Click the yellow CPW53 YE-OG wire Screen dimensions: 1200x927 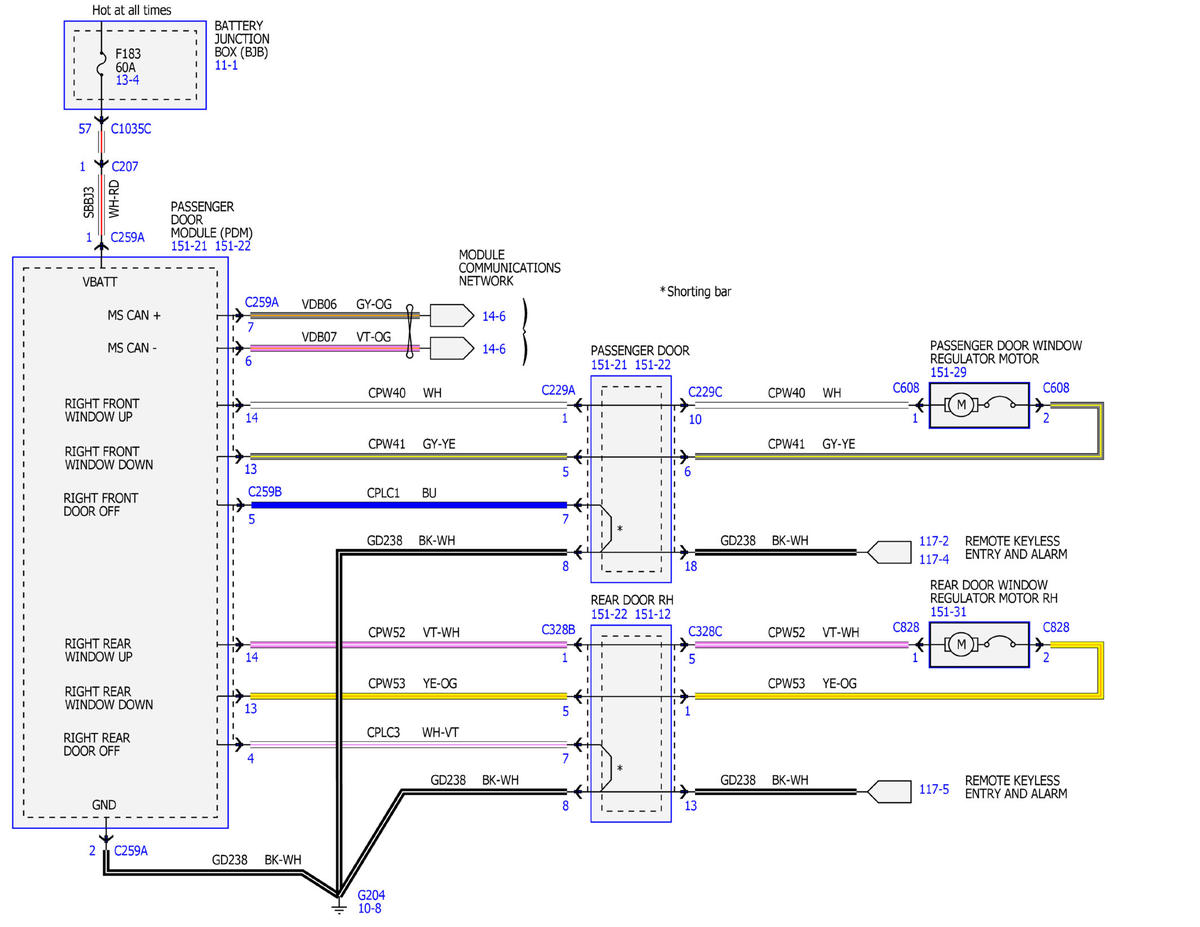408,696
